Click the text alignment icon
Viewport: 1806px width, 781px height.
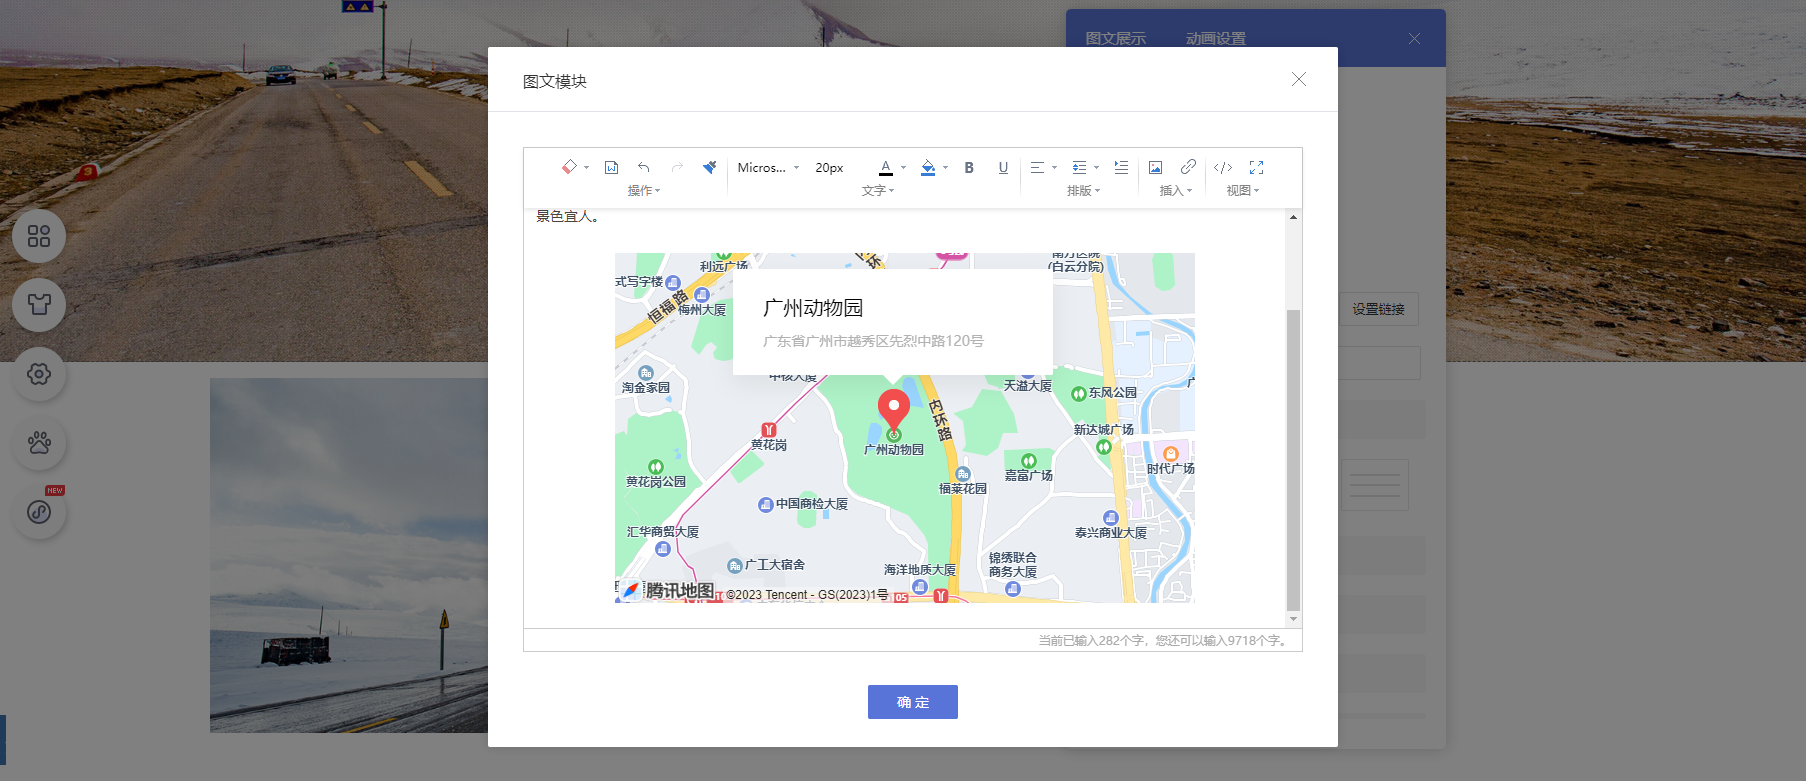(1037, 167)
